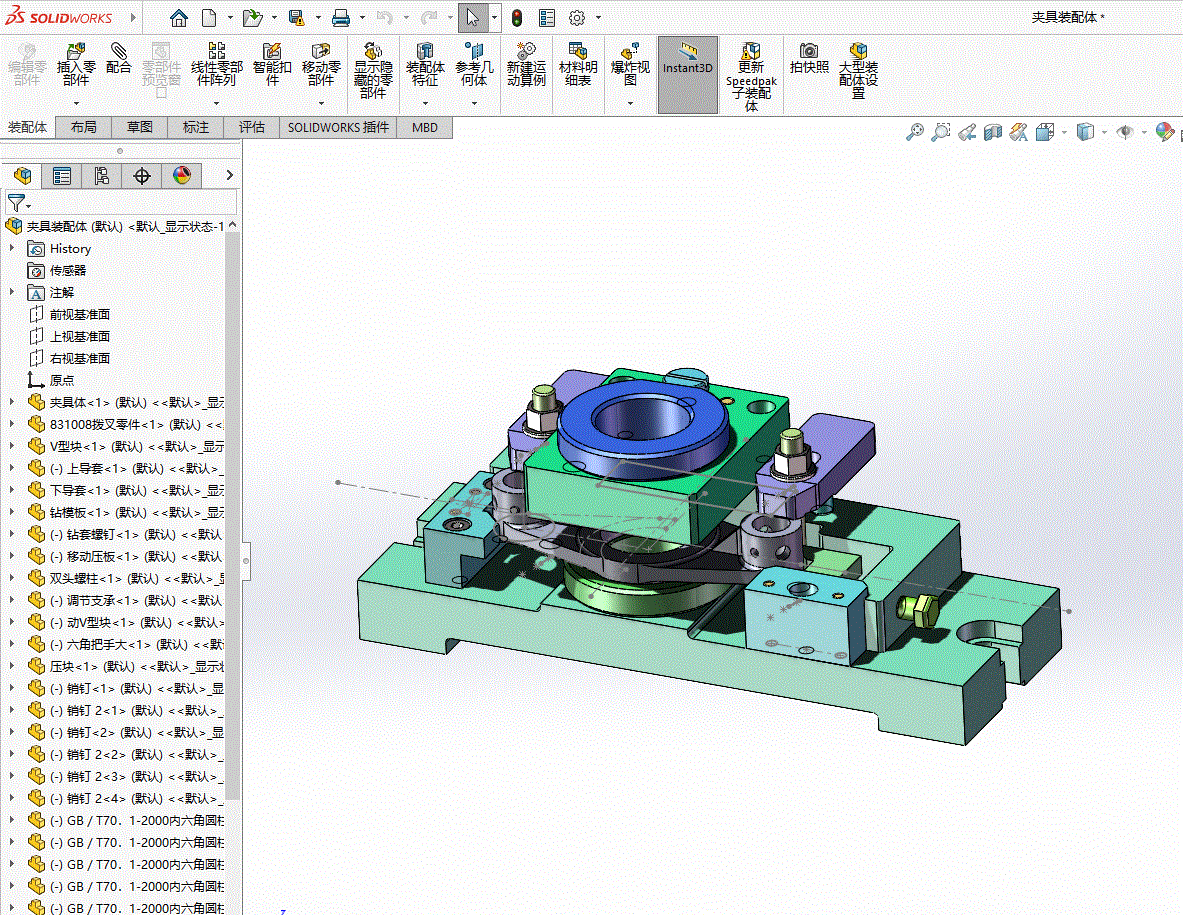Click Show Hidden Components (显示隐藏的零部件)
This screenshot has height=915, width=1183.
tap(373, 71)
